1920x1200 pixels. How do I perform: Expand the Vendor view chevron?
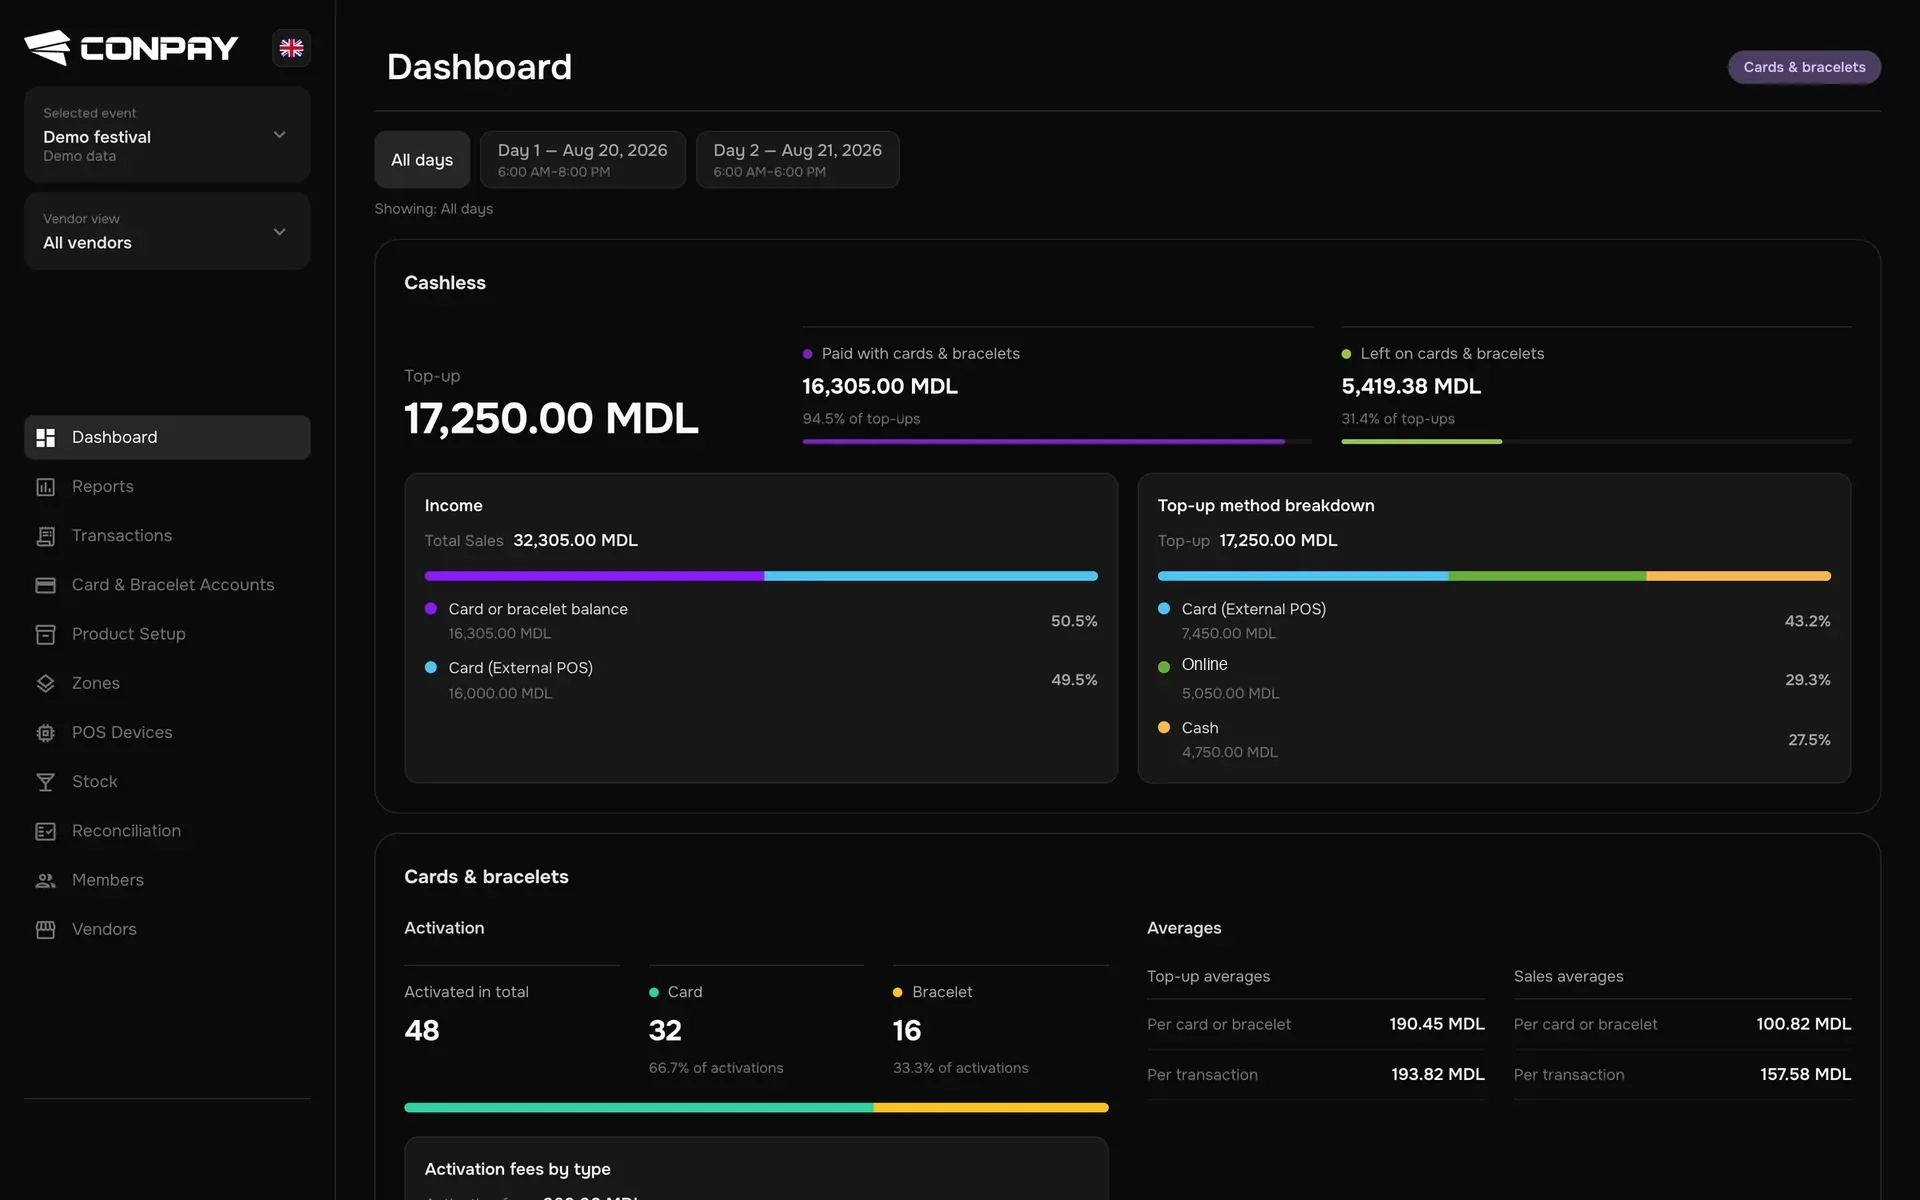(x=280, y=231)
